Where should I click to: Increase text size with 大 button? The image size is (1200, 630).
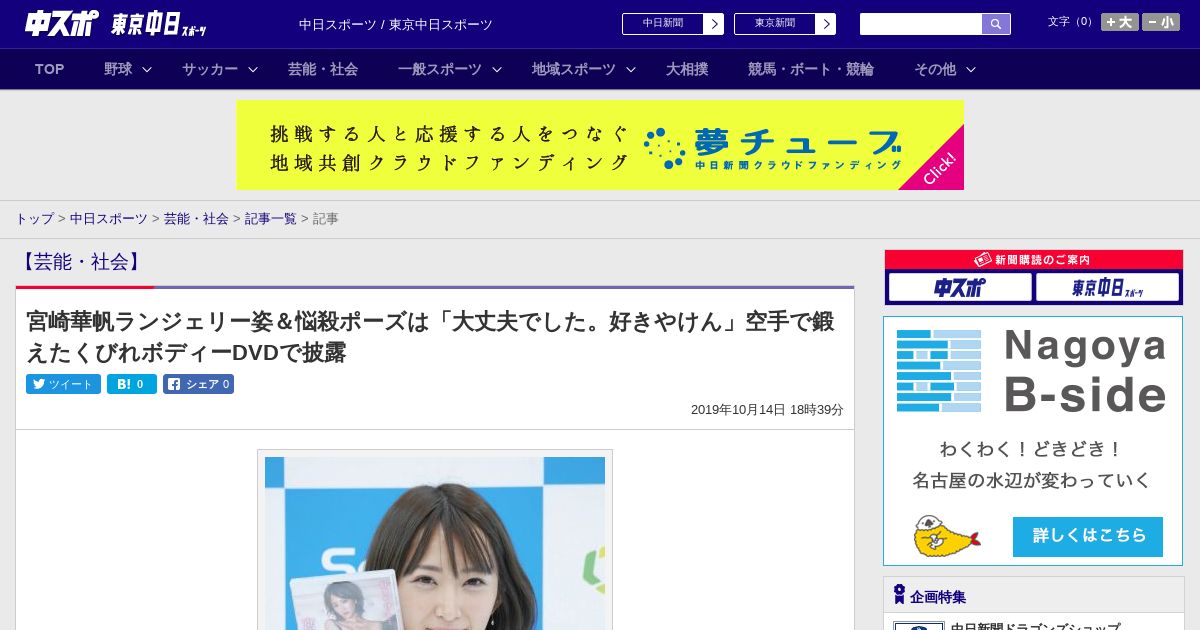(x=1120, y=22)
